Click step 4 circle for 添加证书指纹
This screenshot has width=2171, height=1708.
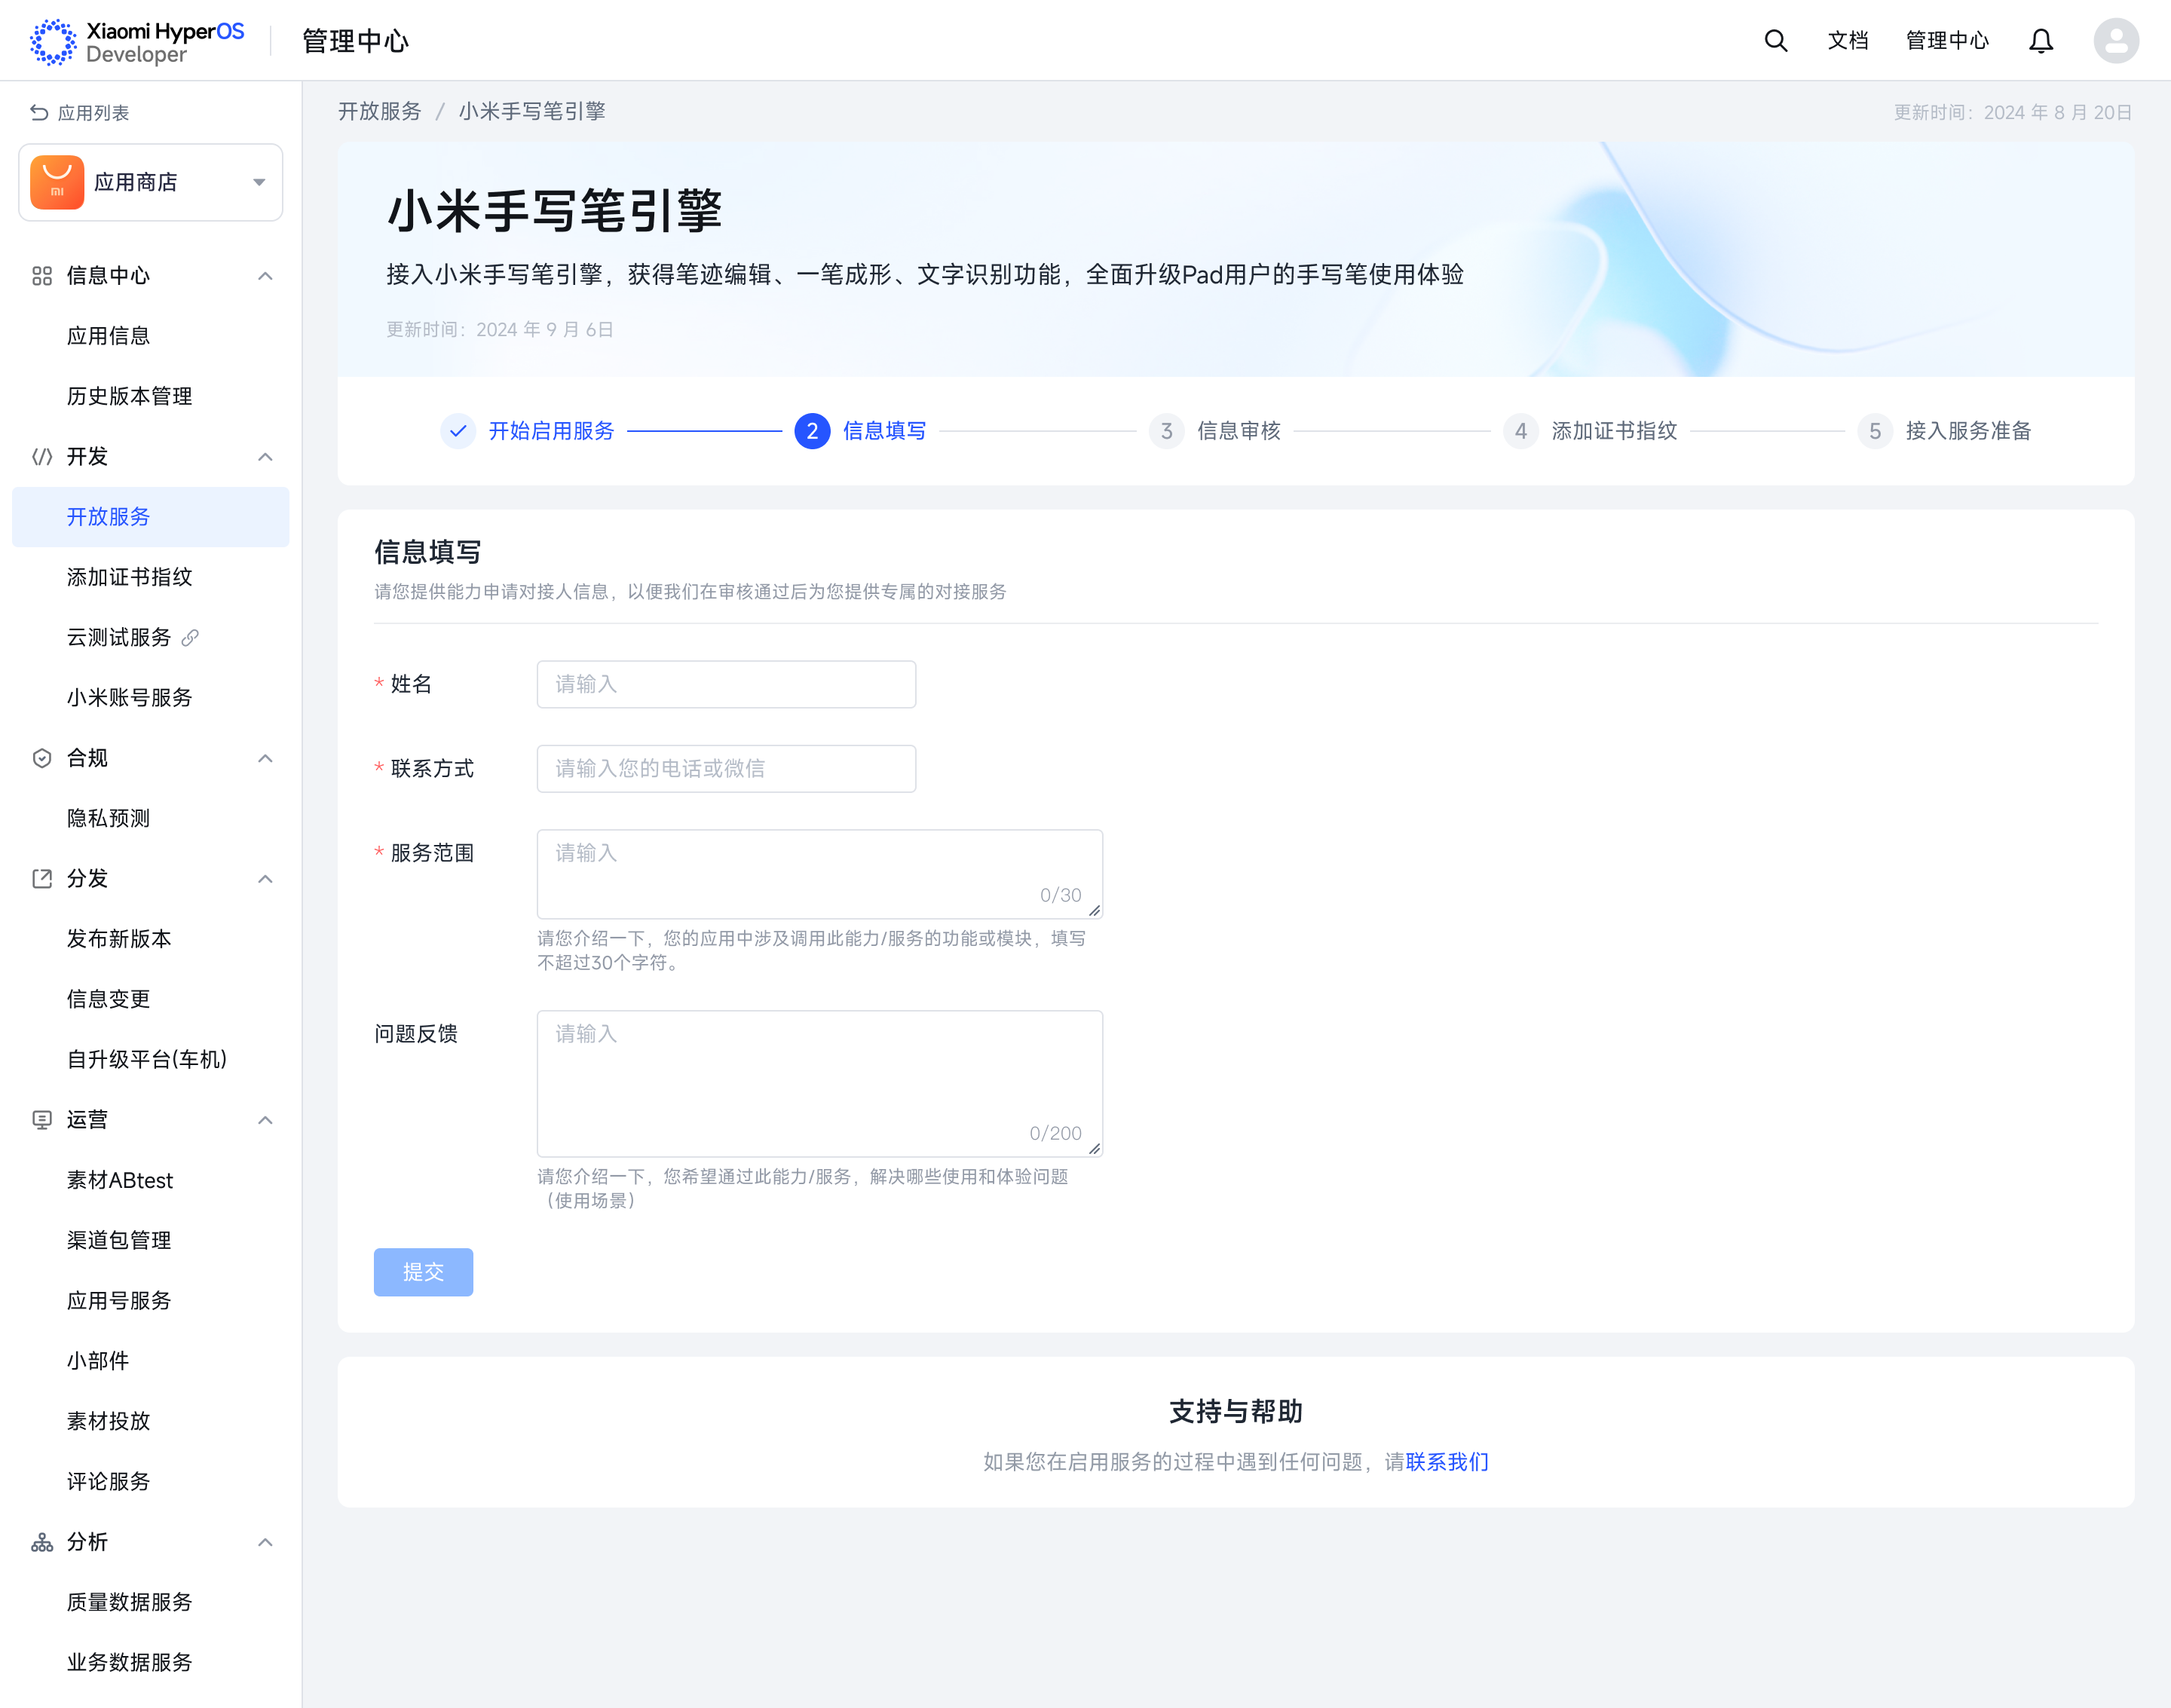point(1520,431)
